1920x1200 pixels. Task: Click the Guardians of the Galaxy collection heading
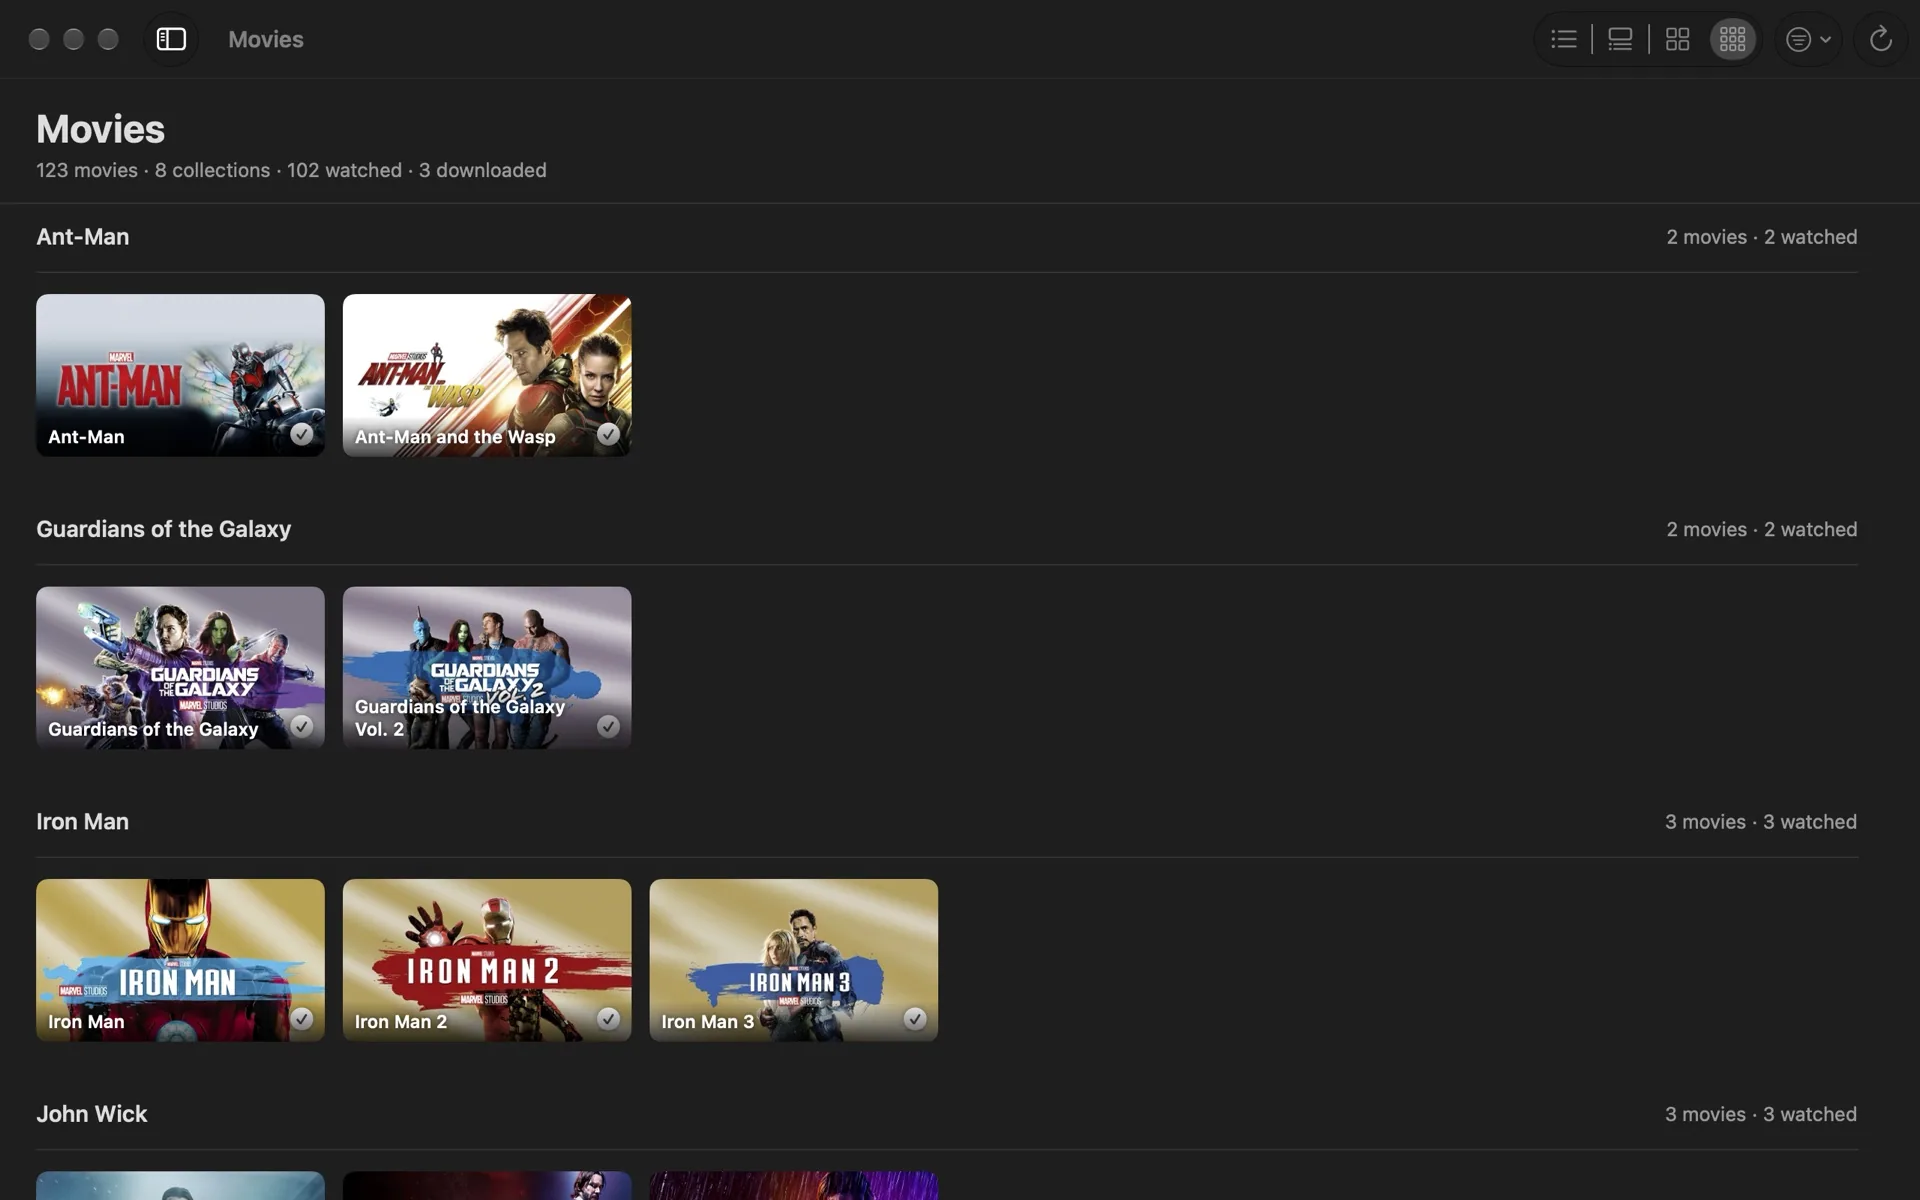point(164,529)
